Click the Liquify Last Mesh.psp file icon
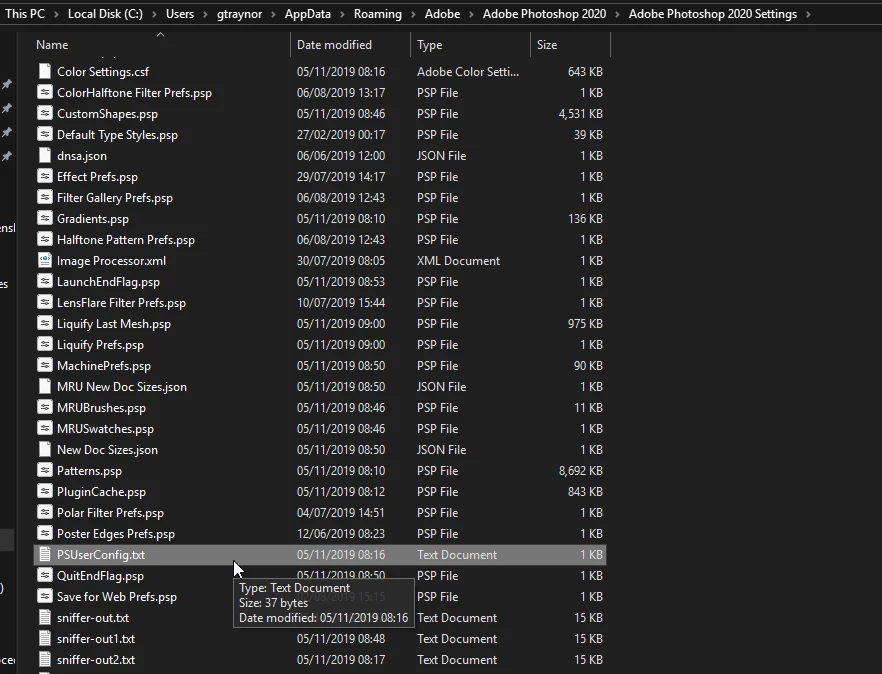This screenshot has width=882, height=674. 44,323
